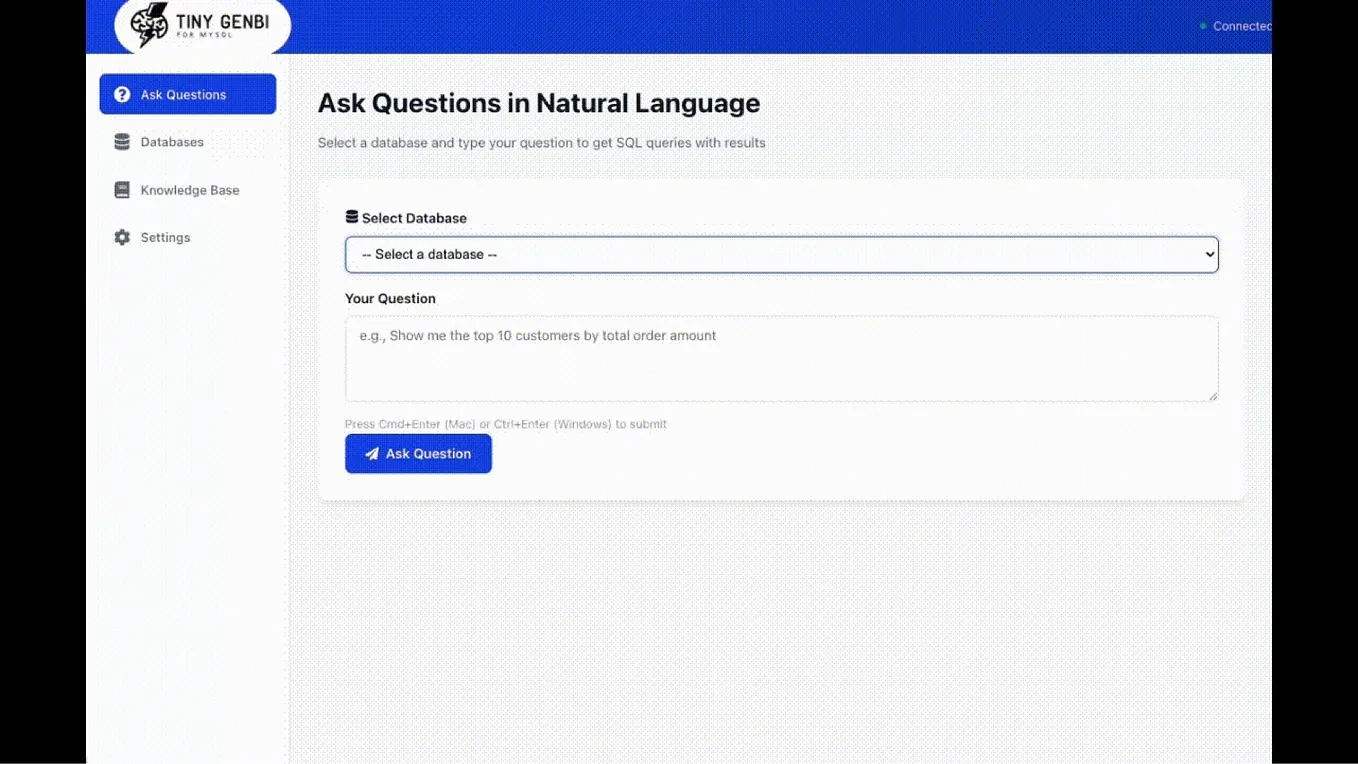Click the Tiny GenBI brain logo icon
1358x764 pixels.
pyautogui.click(x=150, y=25)
